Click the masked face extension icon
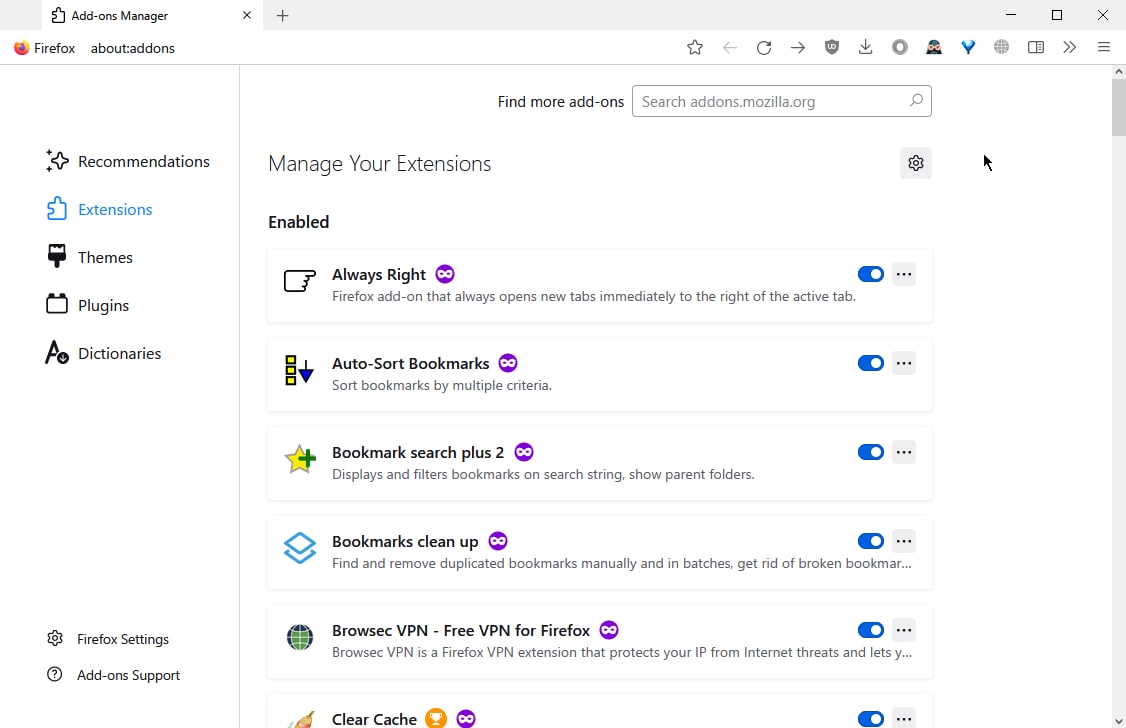The height and width of the screenshot is (728, 1126). tap(934, 47)
